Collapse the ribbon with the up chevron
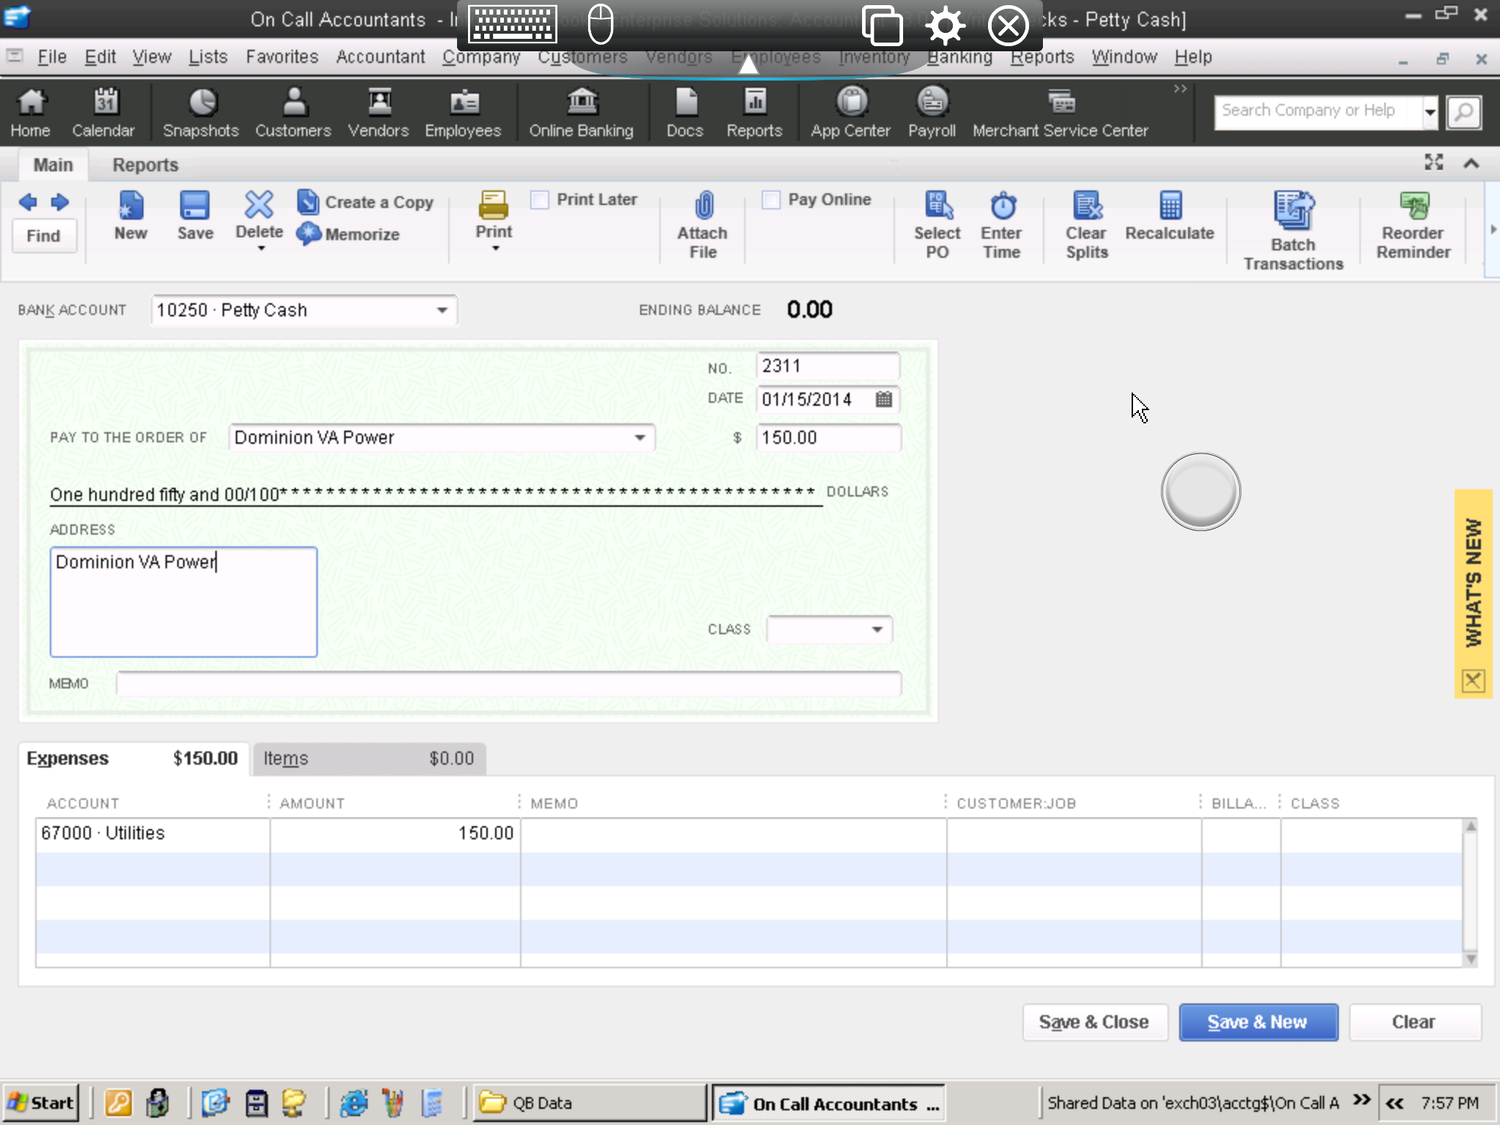The width and height of the screenshot is (1500, 1125). (1471, 163)
